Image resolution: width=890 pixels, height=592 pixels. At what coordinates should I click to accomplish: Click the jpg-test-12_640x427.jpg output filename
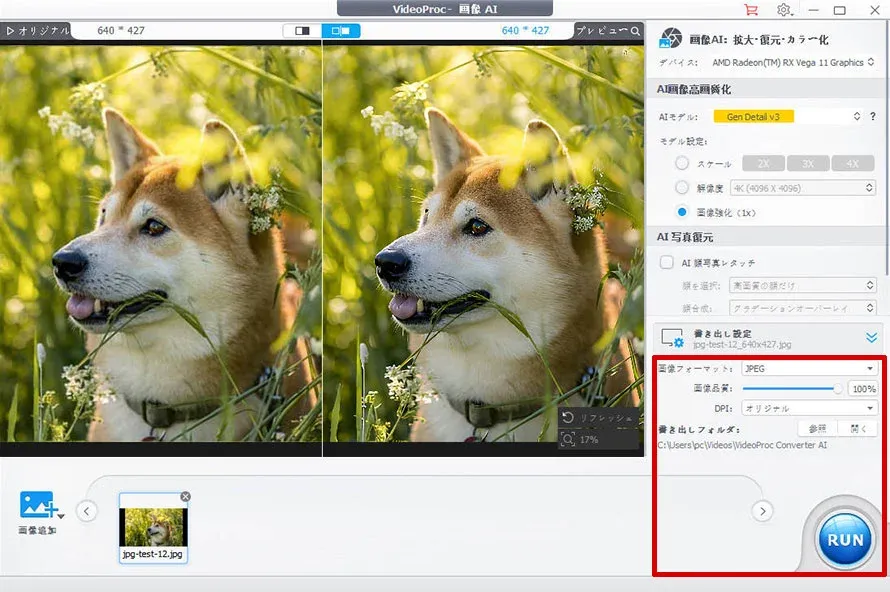point(742,345)
